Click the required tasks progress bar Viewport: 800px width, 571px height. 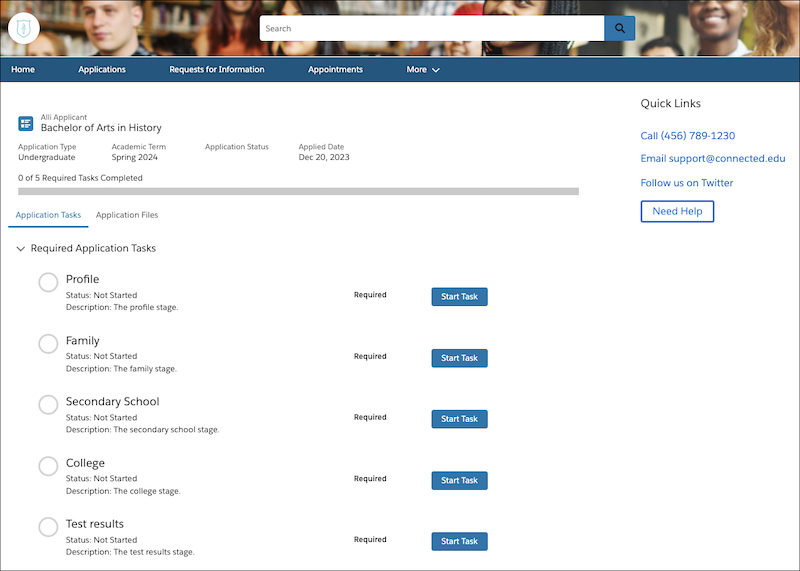[x=298, y=191]
